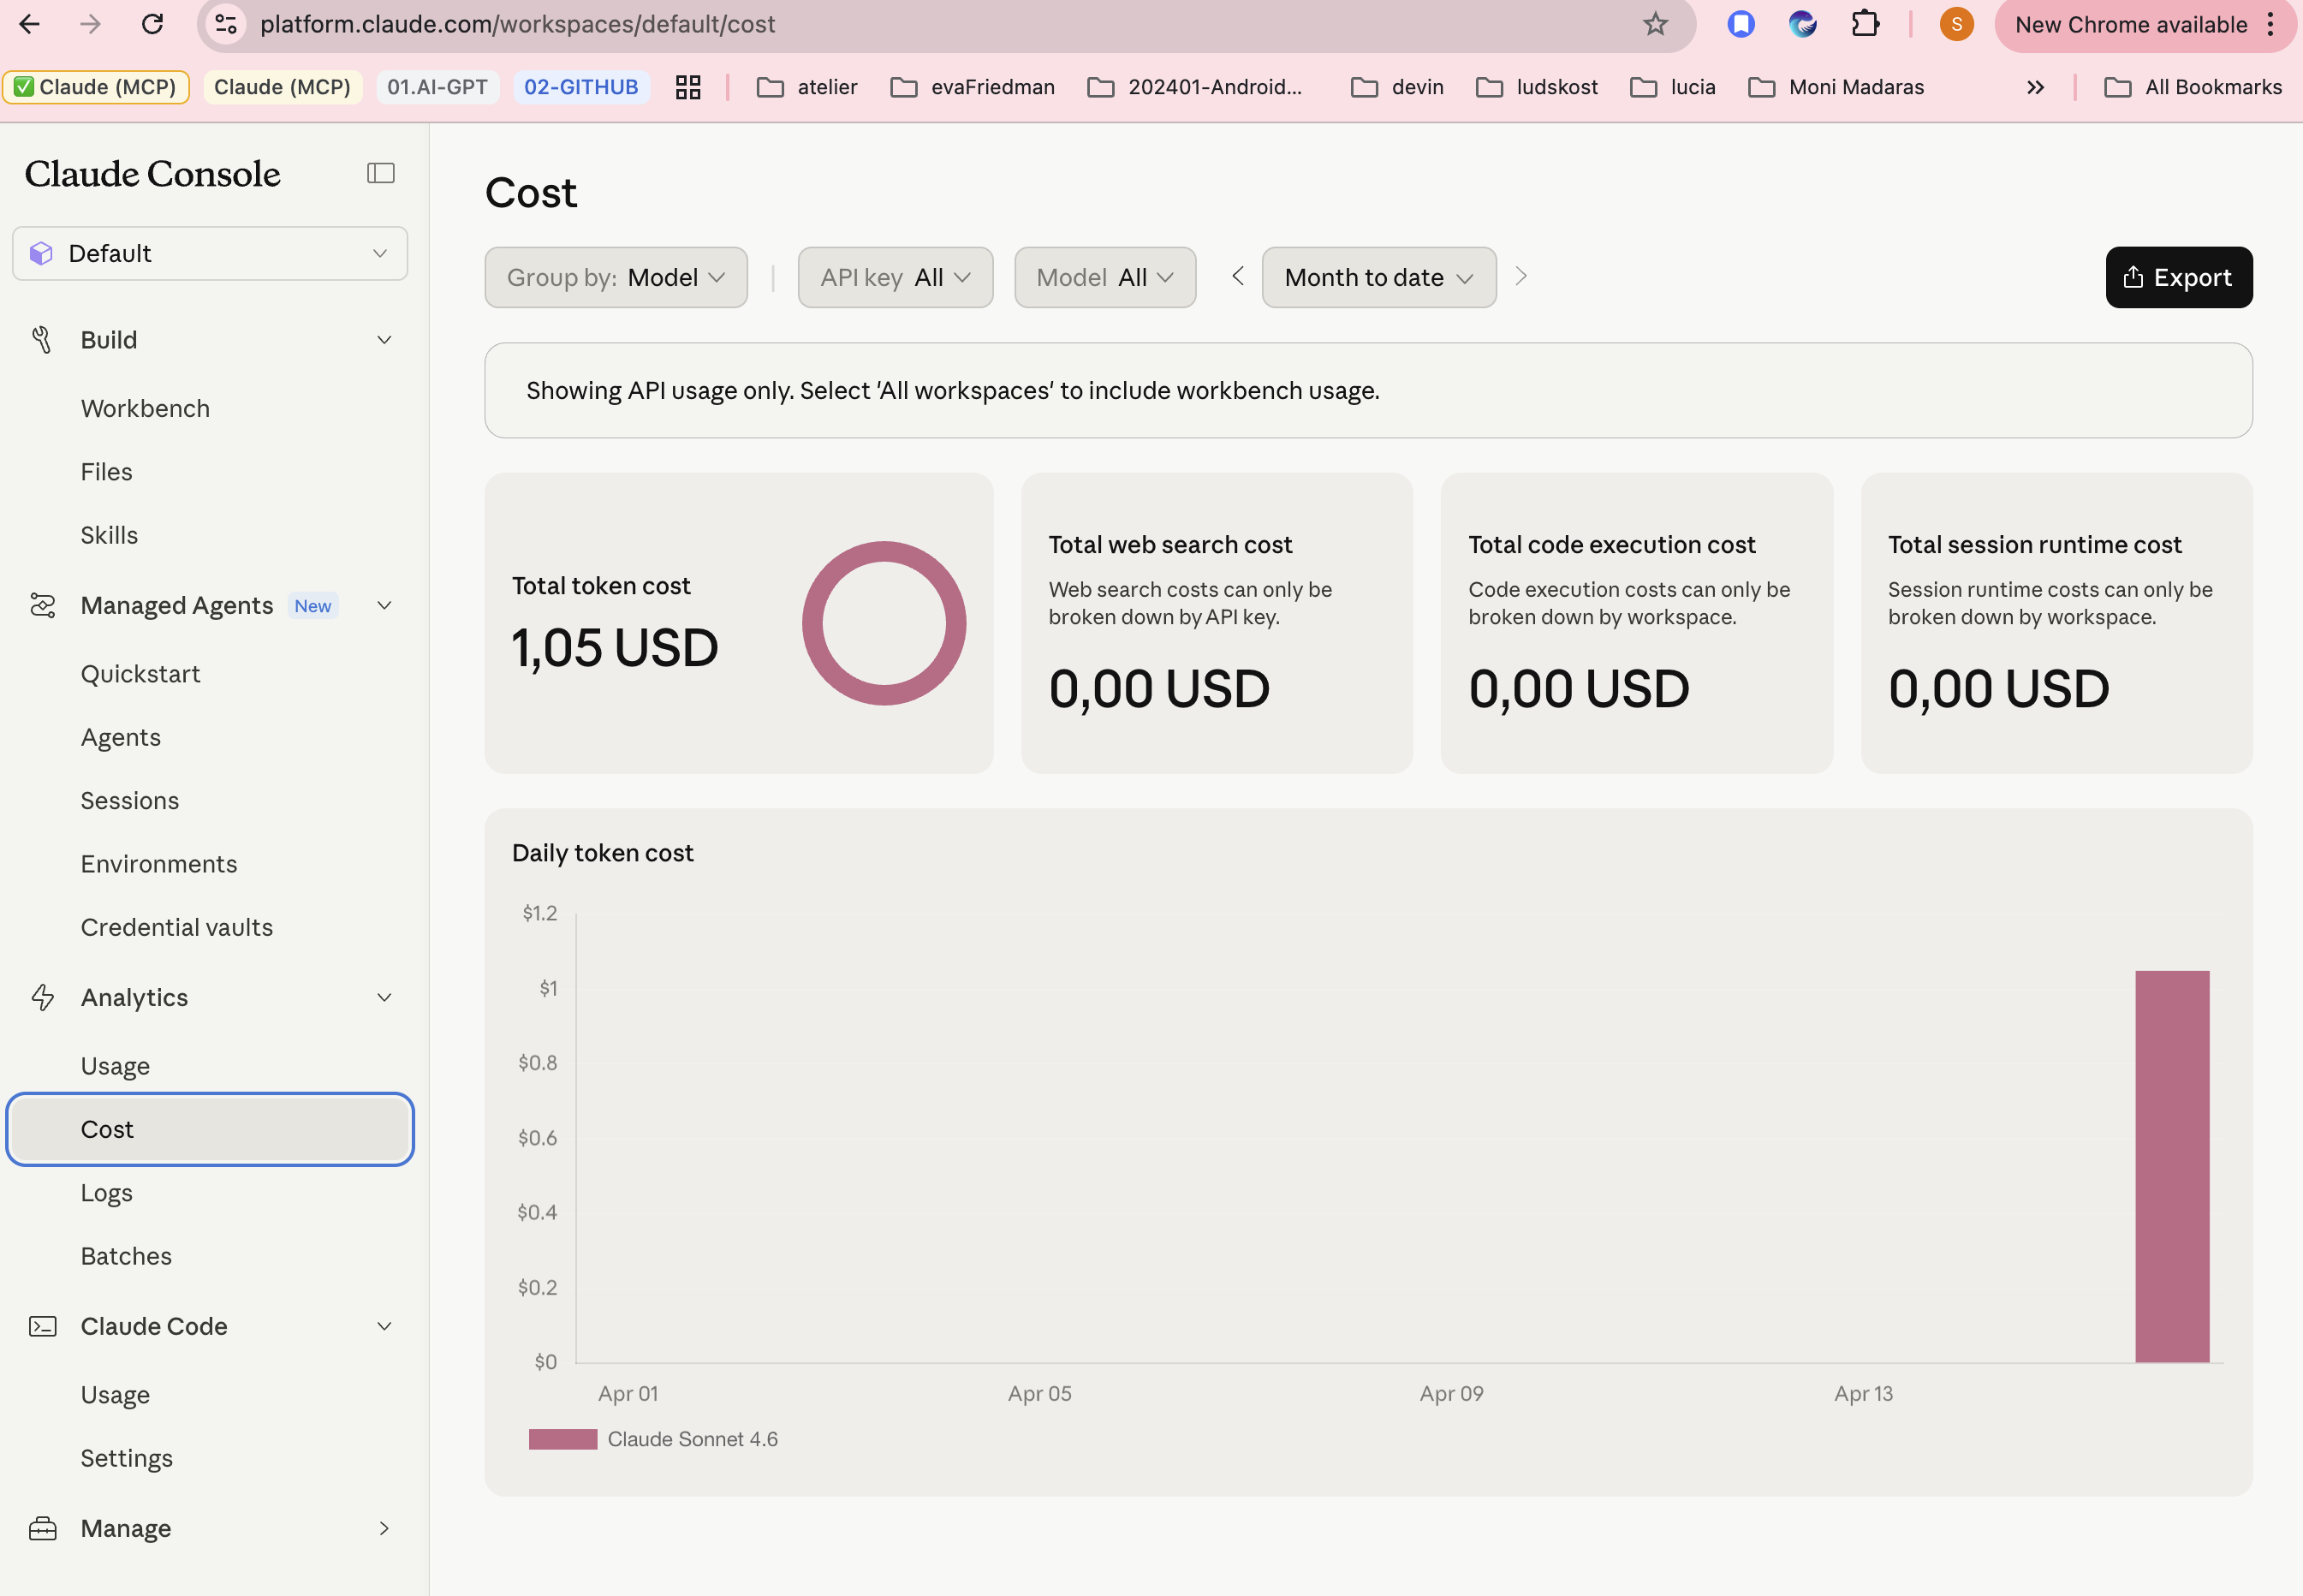Open the devin bookmark folder

(x=1397, y=87)
